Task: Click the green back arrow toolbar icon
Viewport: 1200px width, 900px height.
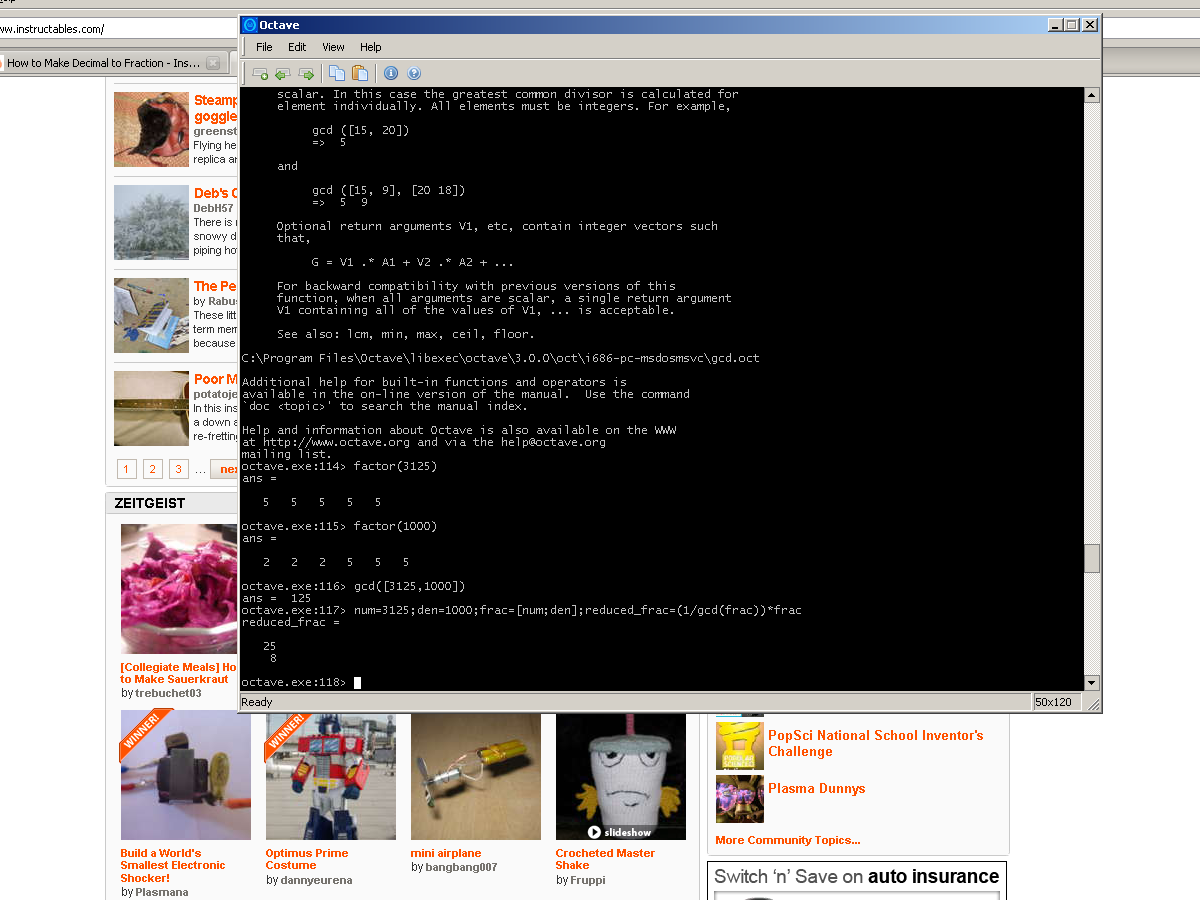Action: (x=282, y=73)
